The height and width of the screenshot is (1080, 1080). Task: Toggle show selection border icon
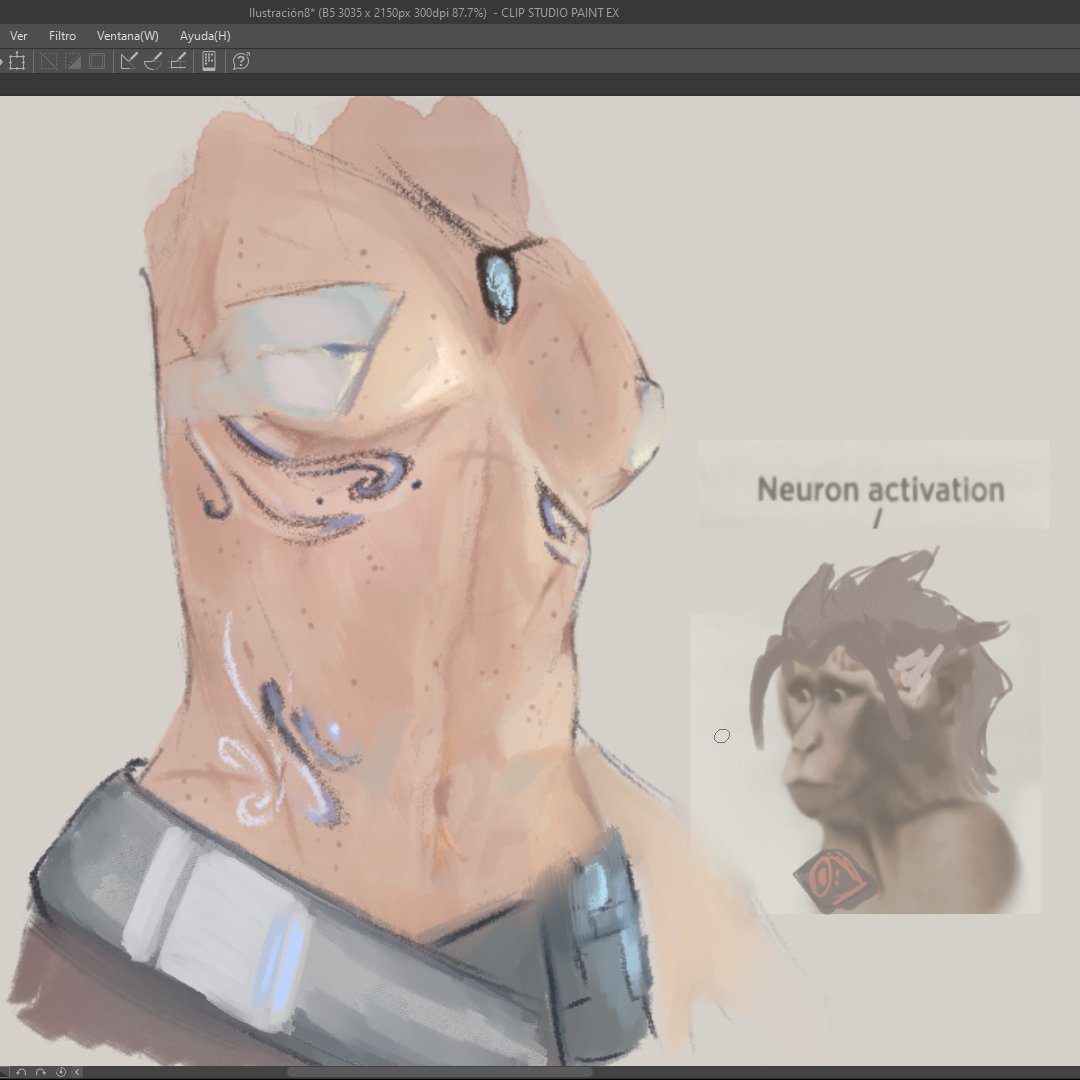point(97,61)
